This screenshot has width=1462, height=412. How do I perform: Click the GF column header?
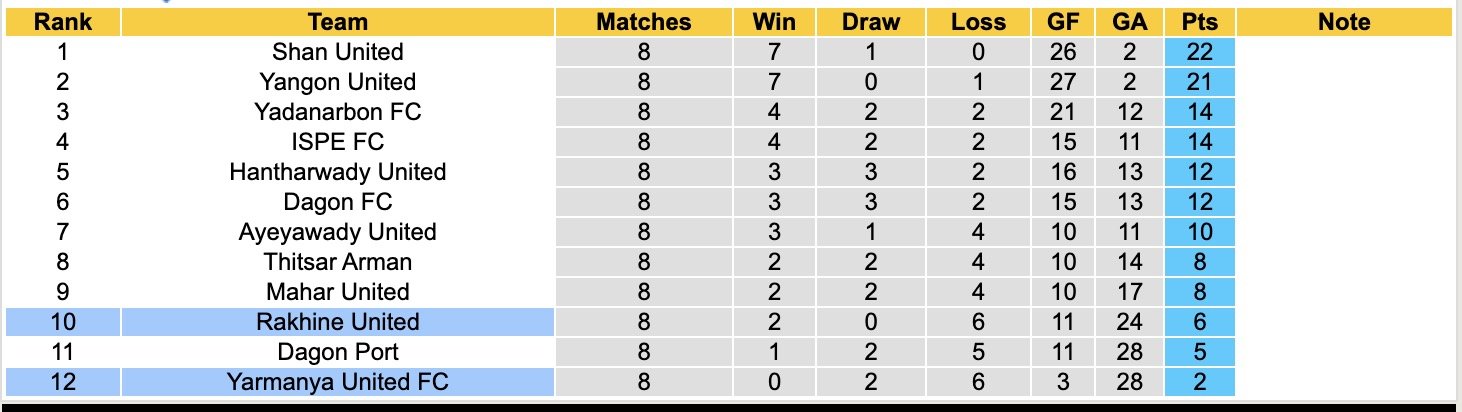click(1063, 22)
